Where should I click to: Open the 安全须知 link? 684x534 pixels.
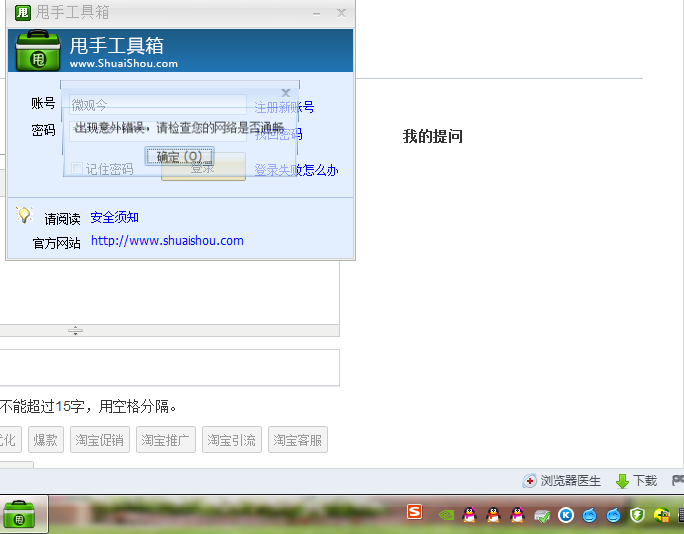pyautogui.click(x=114, y=217)
